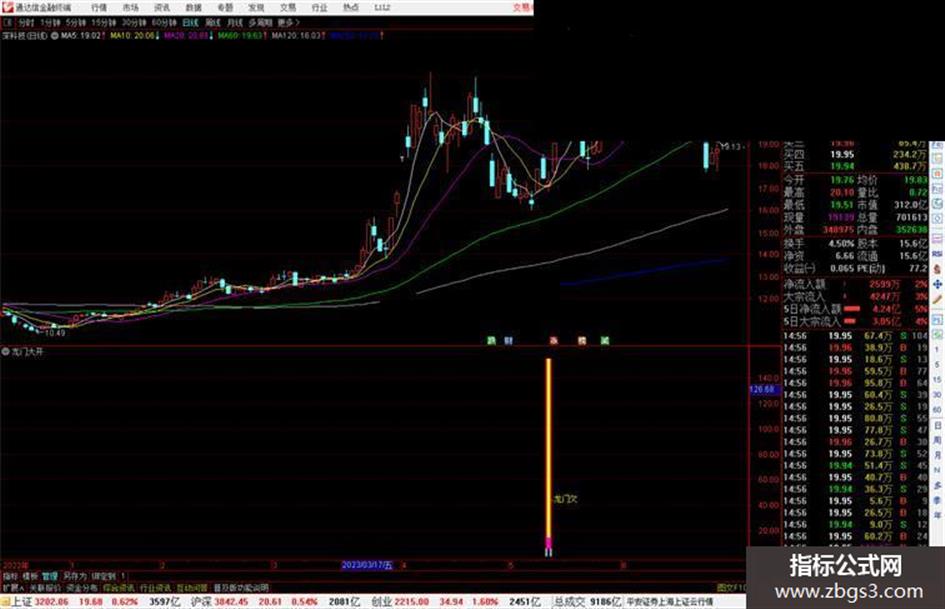The height and width of the screenshot is (609, 945).
Task: Click the 另存为 save-as button
Action: [x=75, y=576]
